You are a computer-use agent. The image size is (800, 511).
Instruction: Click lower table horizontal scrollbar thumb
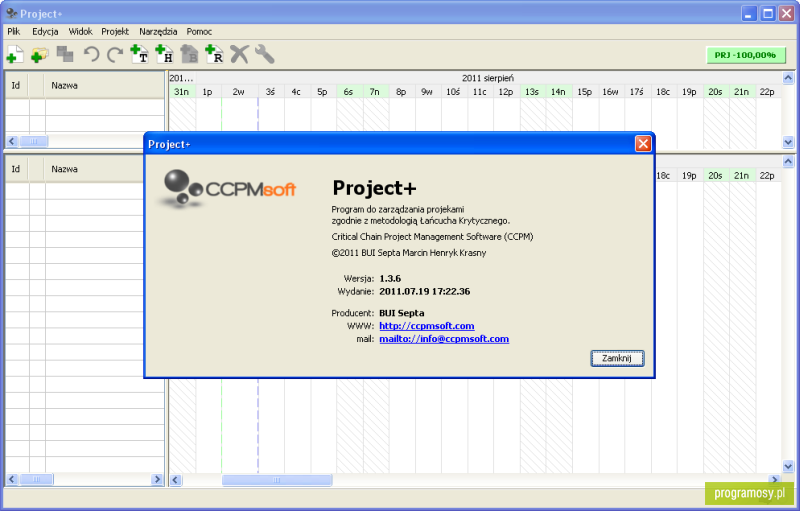pyautogui.click(x=36, y=479)
